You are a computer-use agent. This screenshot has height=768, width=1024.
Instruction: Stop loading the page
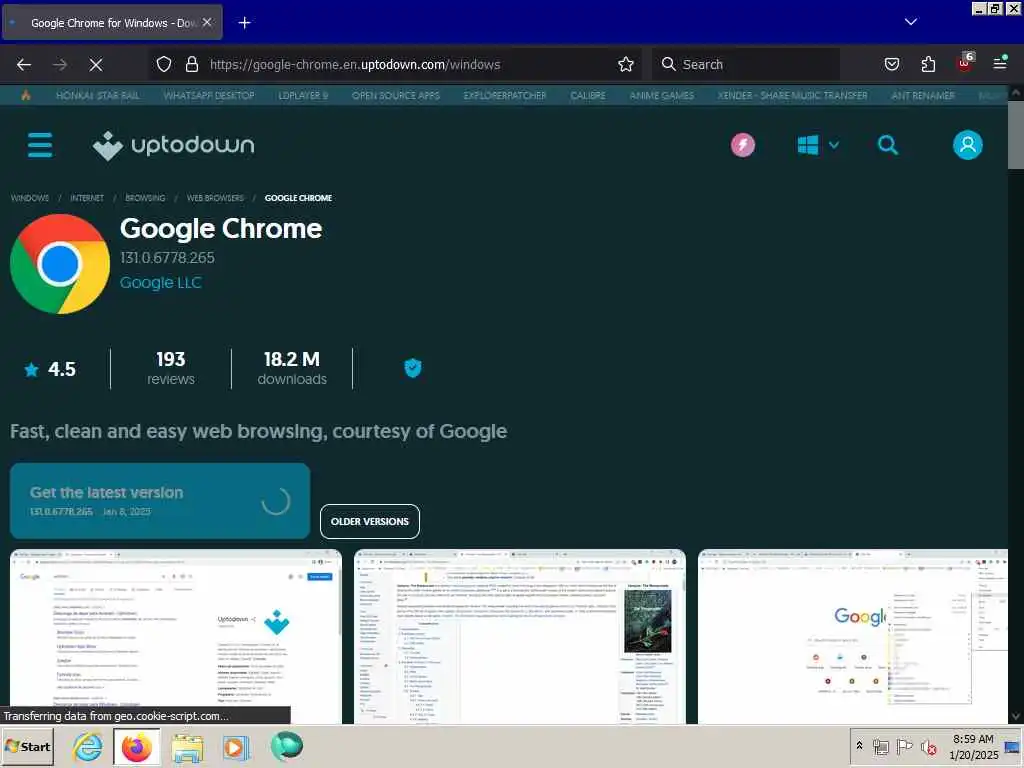(x=96, y=64)
